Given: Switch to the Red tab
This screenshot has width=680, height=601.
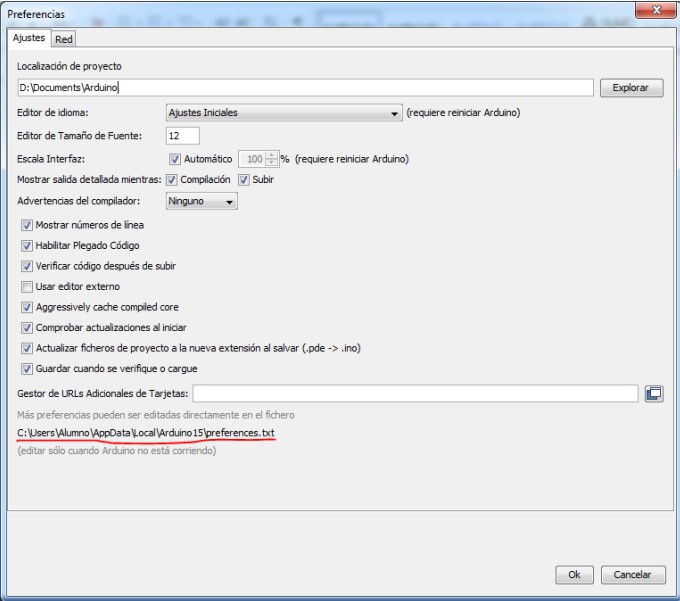Looking at the screenshot, I should 64,39.
